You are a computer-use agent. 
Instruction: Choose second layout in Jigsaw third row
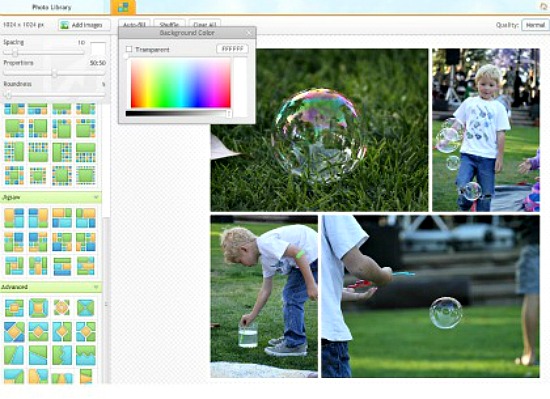(x=38, y=266)
